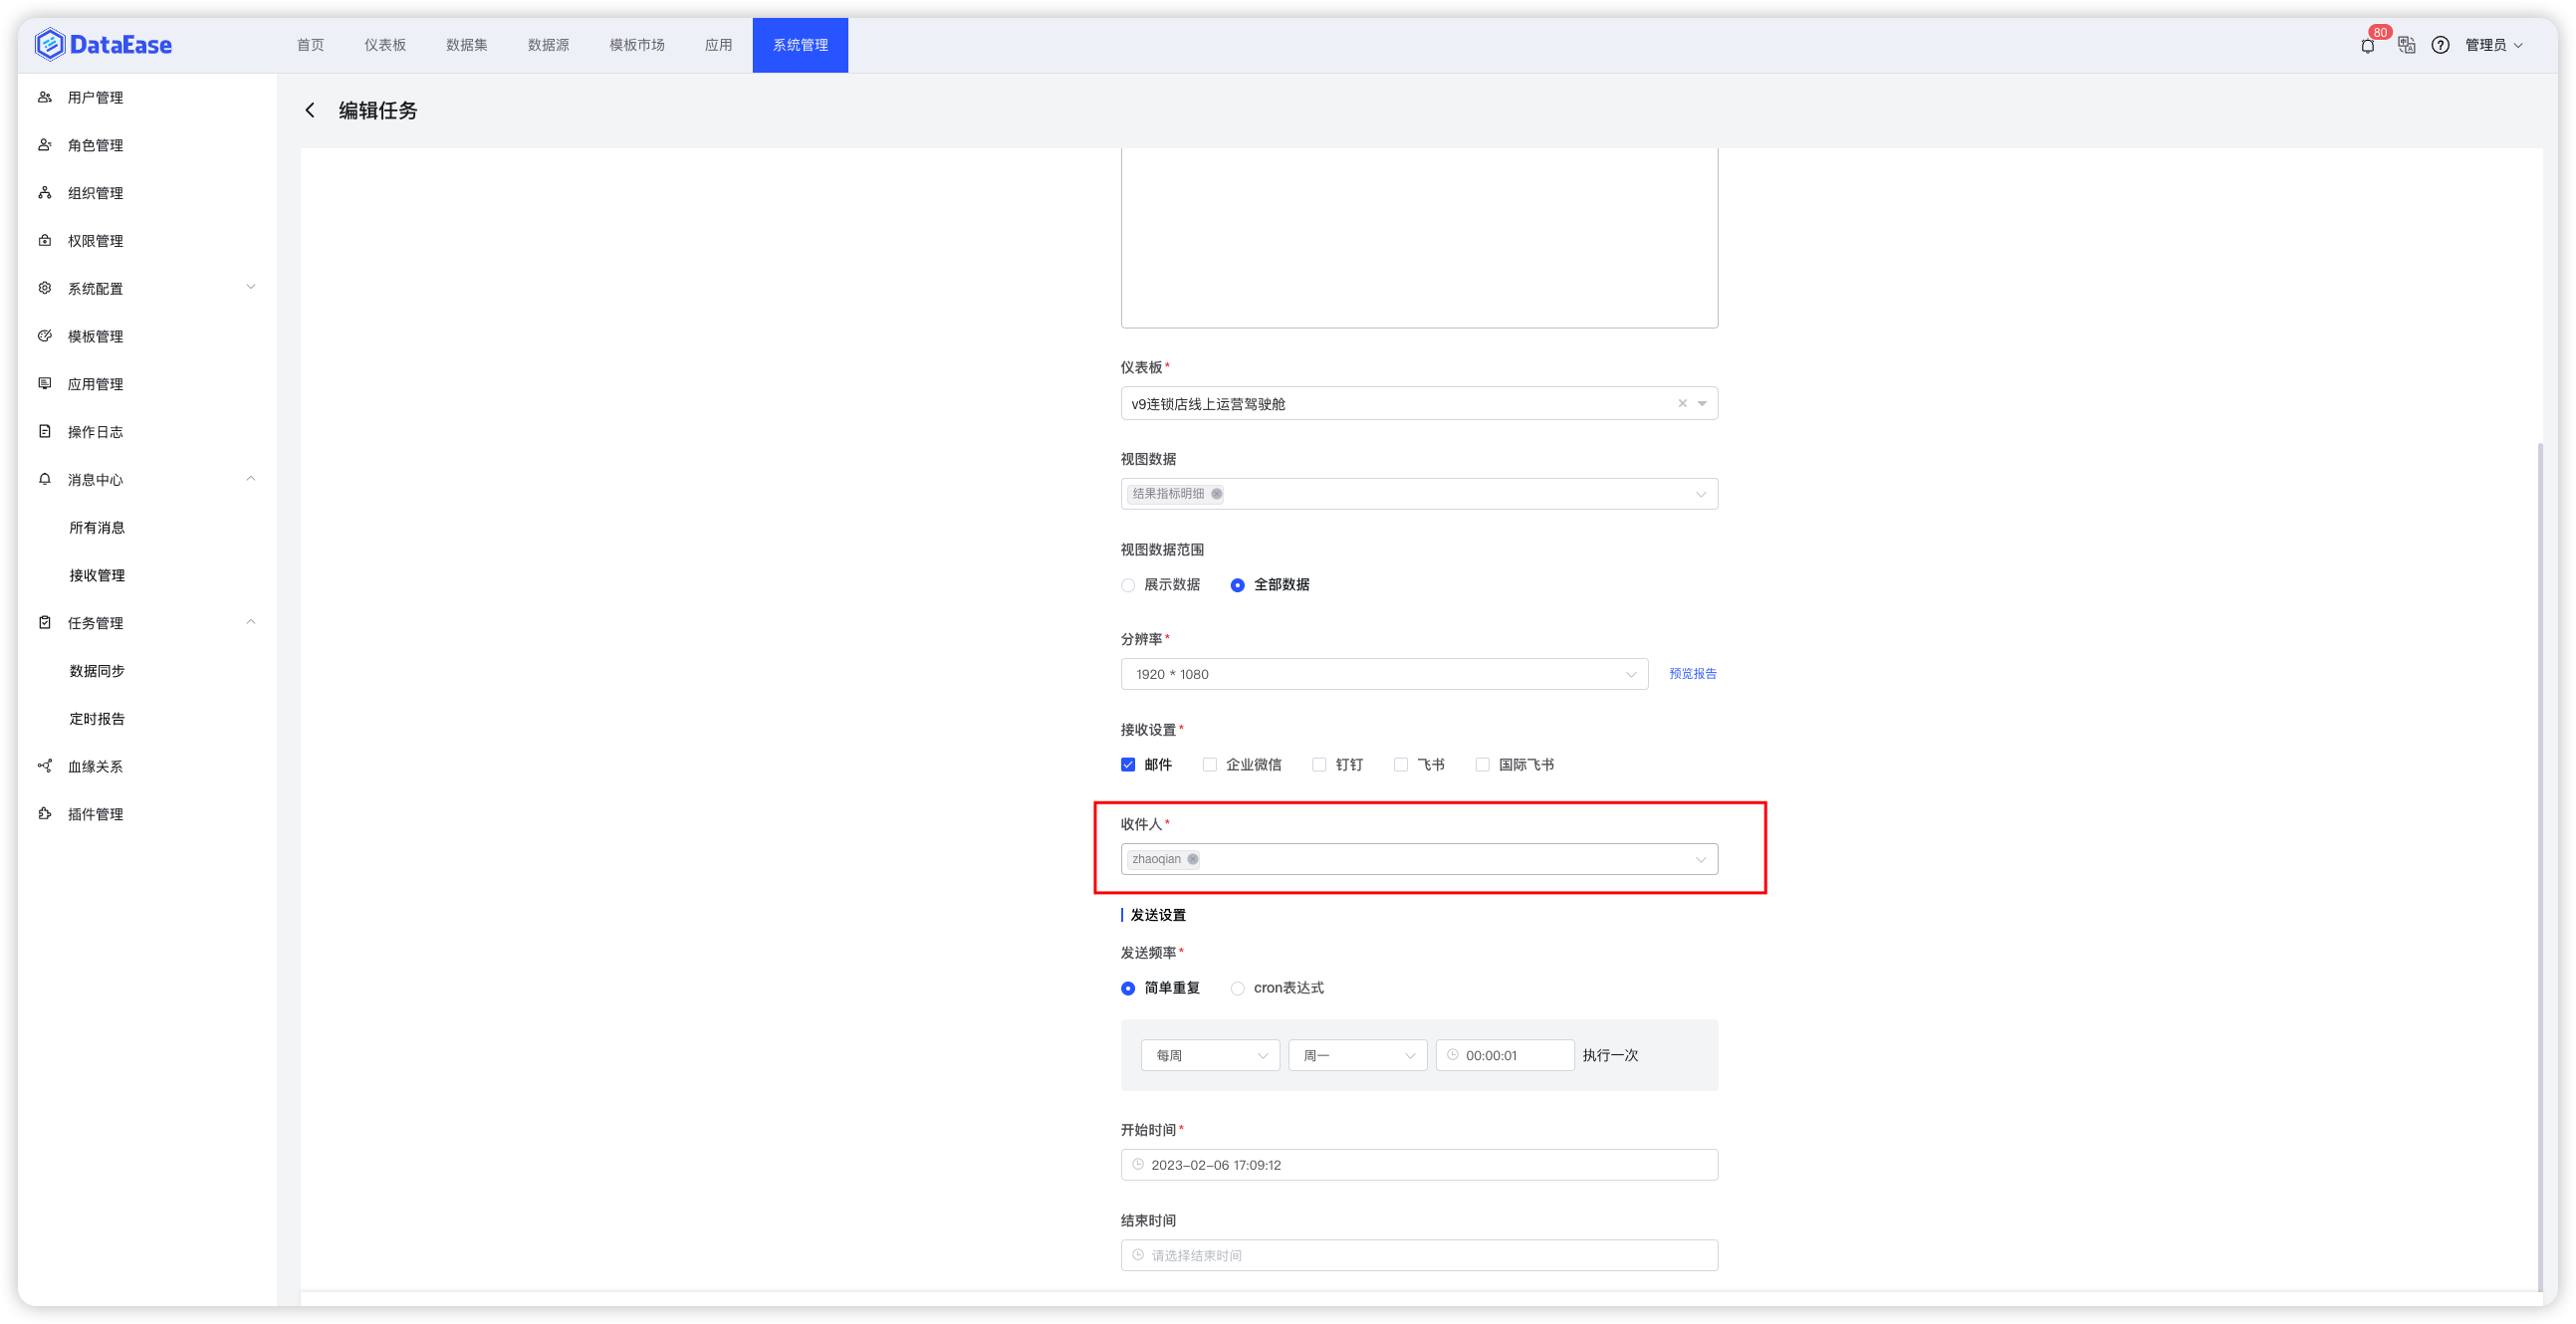The height and width of the screenshot is (1324, 2576).
Task: Click the 结束时间 date field
Action: 1419,1255
